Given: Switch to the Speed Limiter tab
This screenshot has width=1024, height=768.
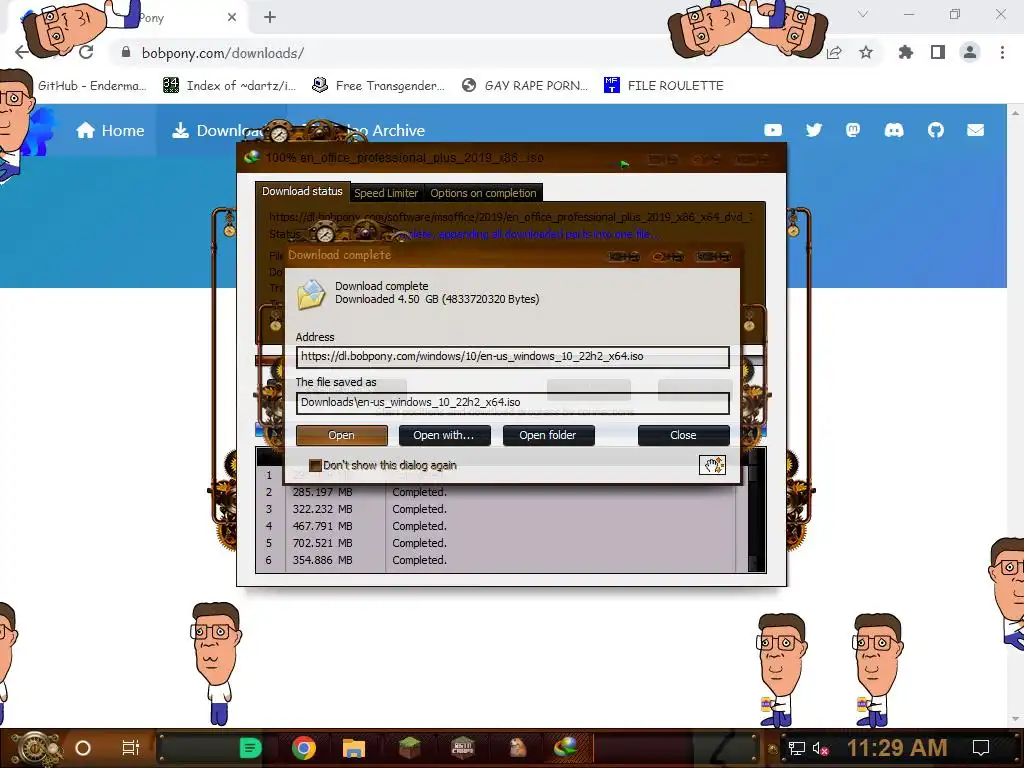Looking at the screenshot, I should pyautogui.click(x=386, y=193).
